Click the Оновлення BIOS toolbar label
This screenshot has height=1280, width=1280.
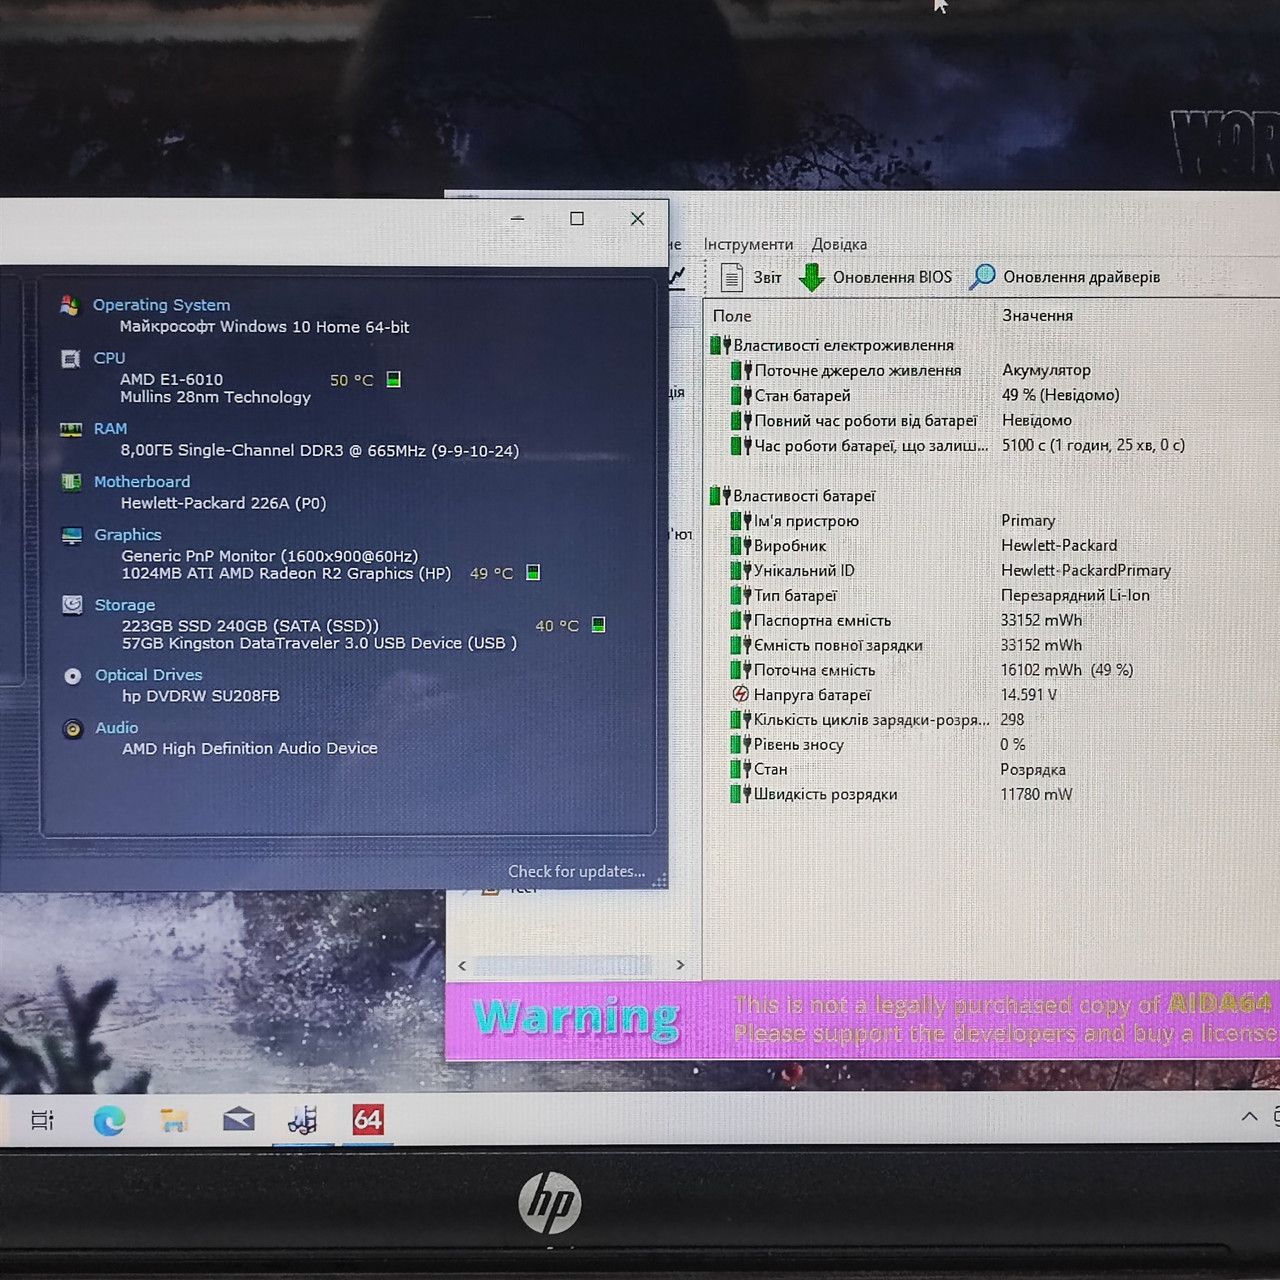[892, 277]
